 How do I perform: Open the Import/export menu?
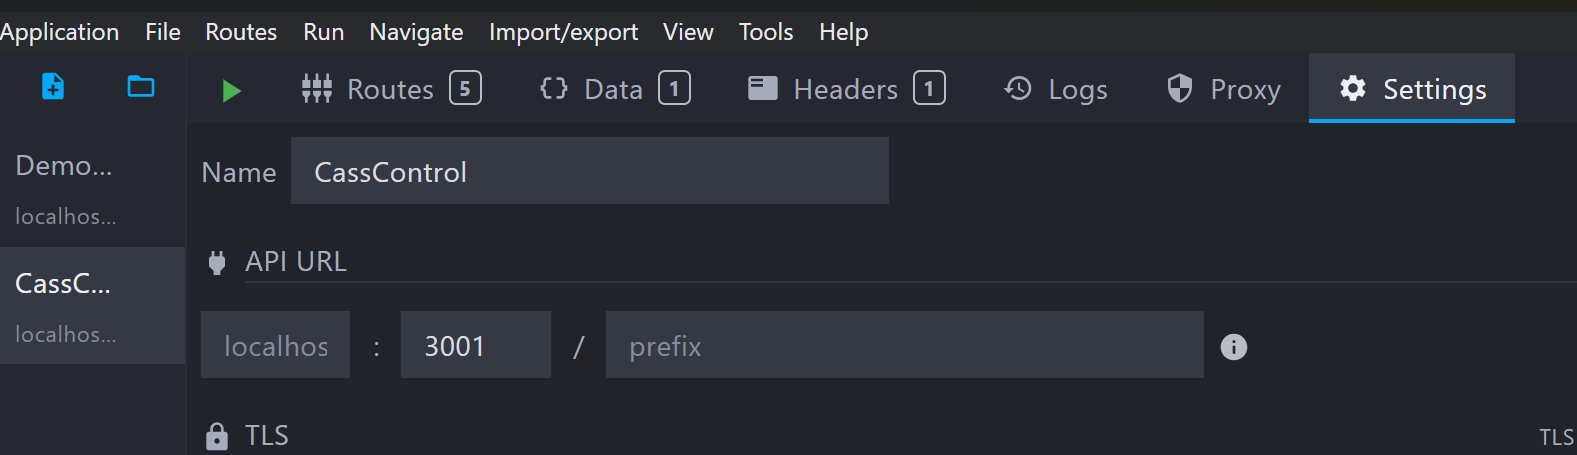(563, 32)
